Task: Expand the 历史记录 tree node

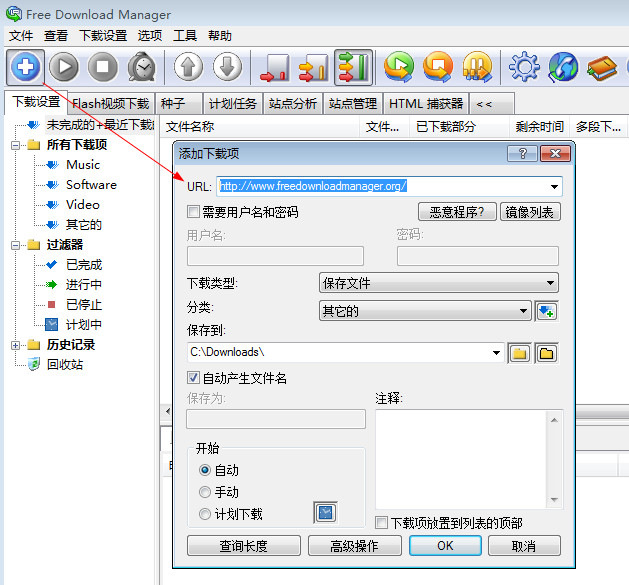Action: [16, 345]
